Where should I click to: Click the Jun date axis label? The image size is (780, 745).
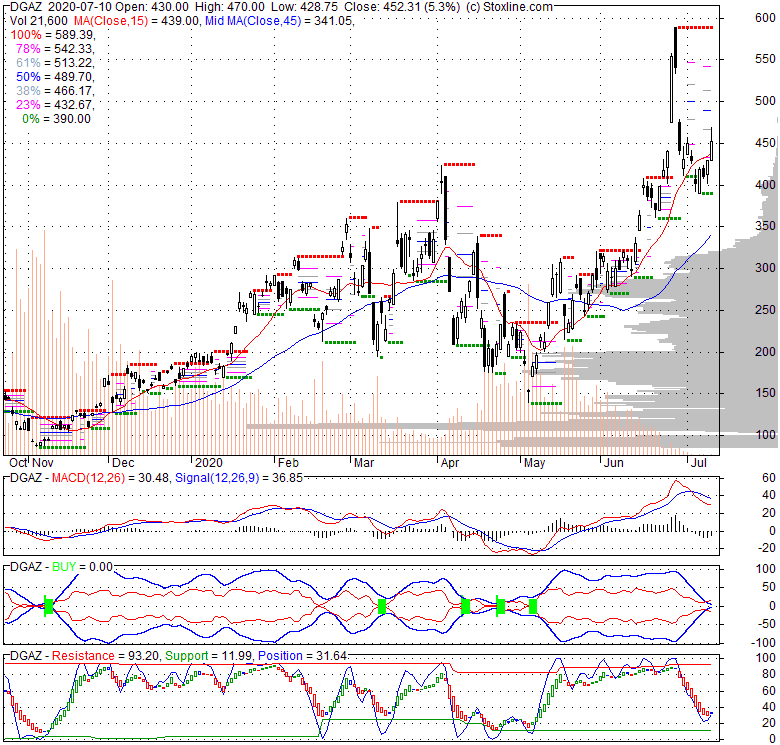coord(613,463)
